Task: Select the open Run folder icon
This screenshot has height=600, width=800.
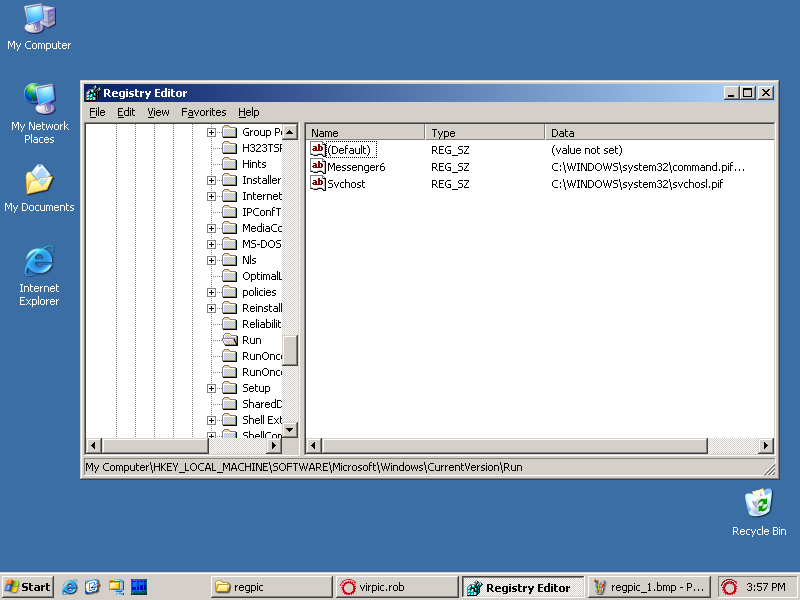Action: tap(230, 340)
